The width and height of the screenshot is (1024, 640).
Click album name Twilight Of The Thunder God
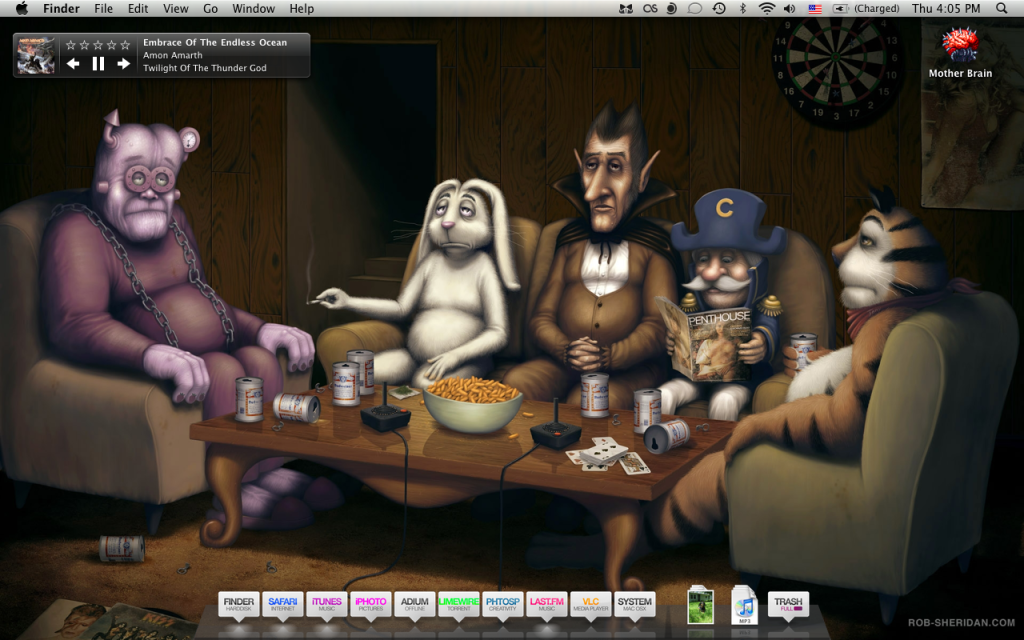click(x=204, y=68)
